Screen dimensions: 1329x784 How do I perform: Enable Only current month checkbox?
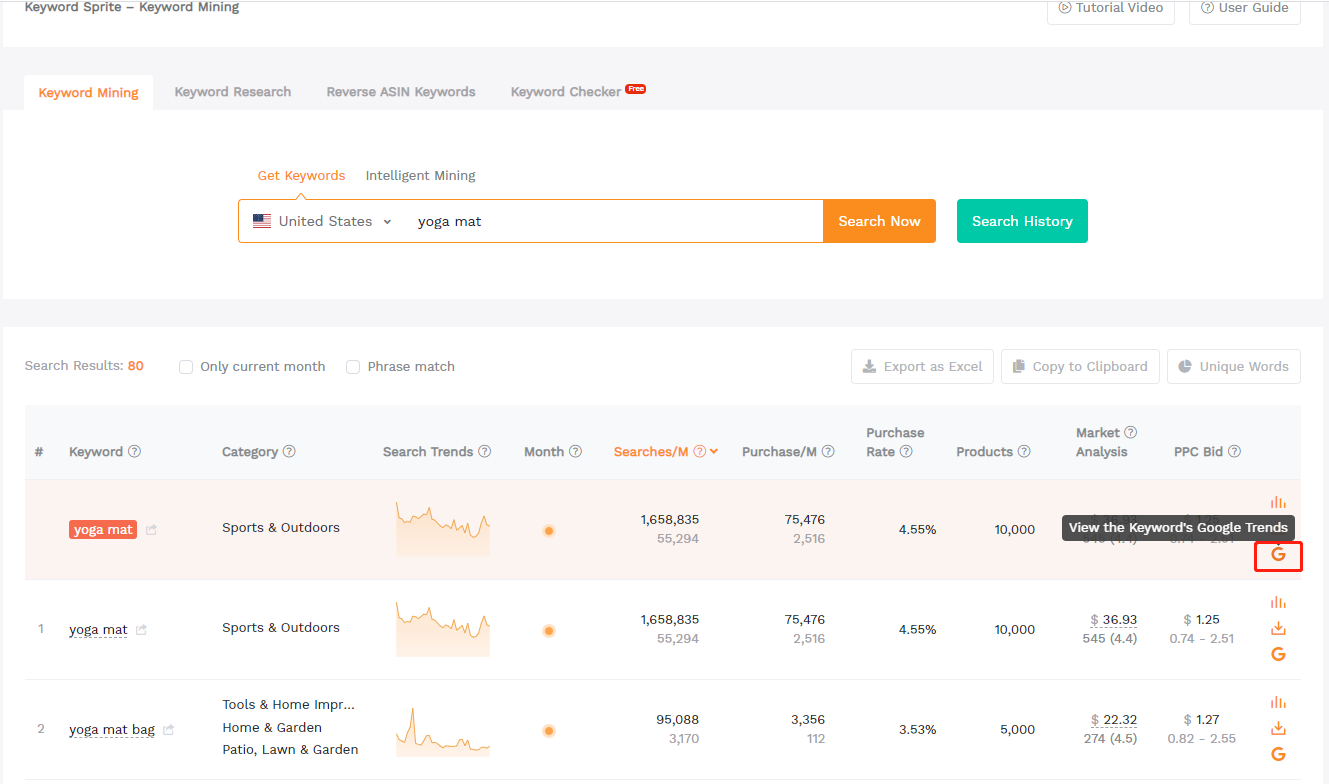186,367
